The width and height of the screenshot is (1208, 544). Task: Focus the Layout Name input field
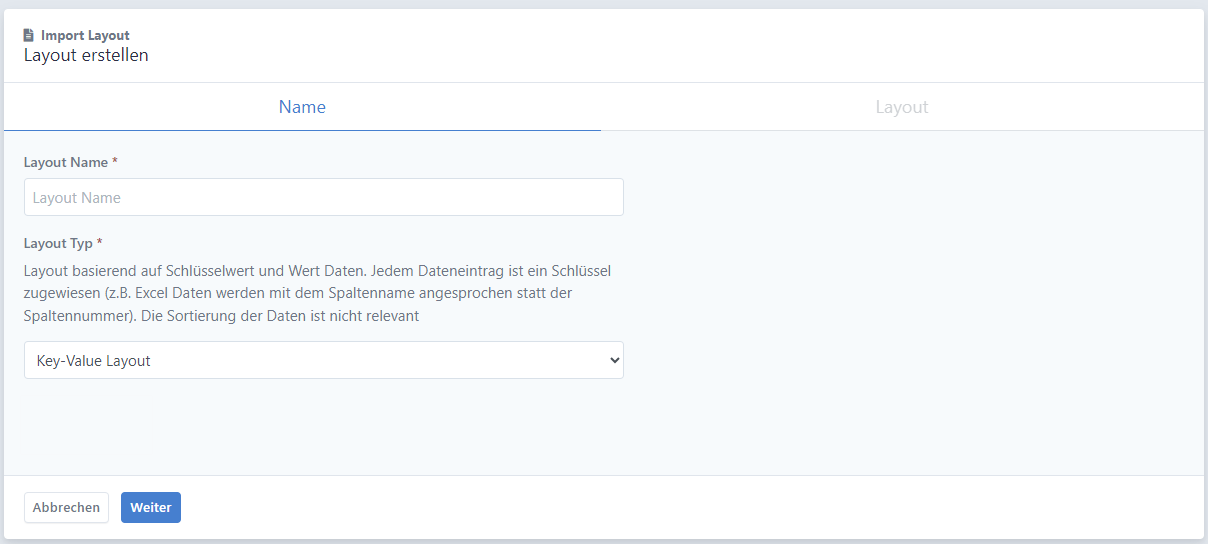click(324, 197)
